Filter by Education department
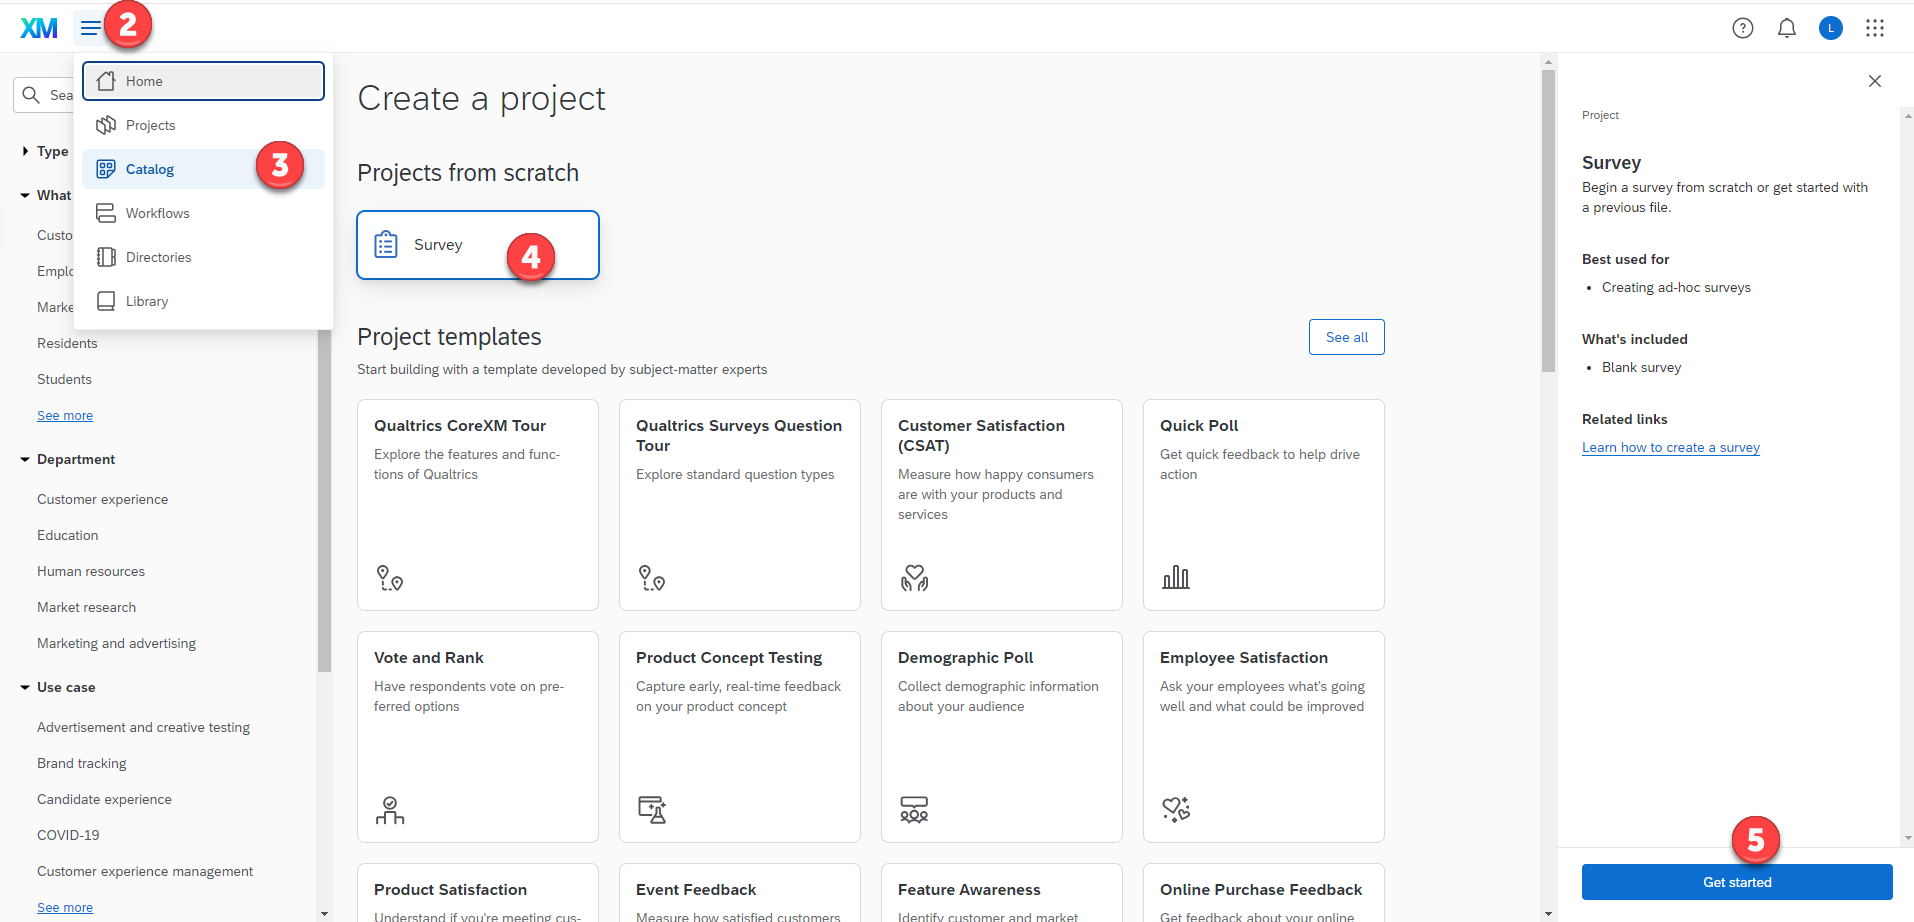The width and height of the screenshot is (1914, 922). click(x=68, y=535)
